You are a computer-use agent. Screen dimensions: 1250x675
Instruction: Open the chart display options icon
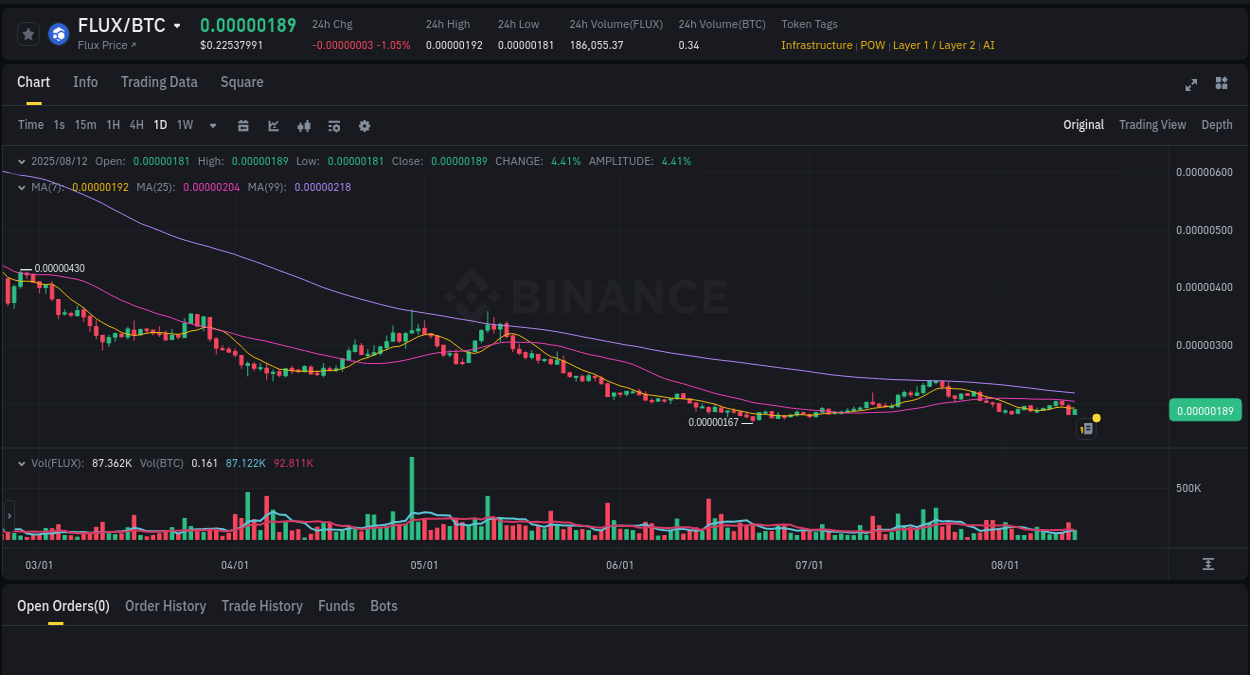[x=334, y=126]
